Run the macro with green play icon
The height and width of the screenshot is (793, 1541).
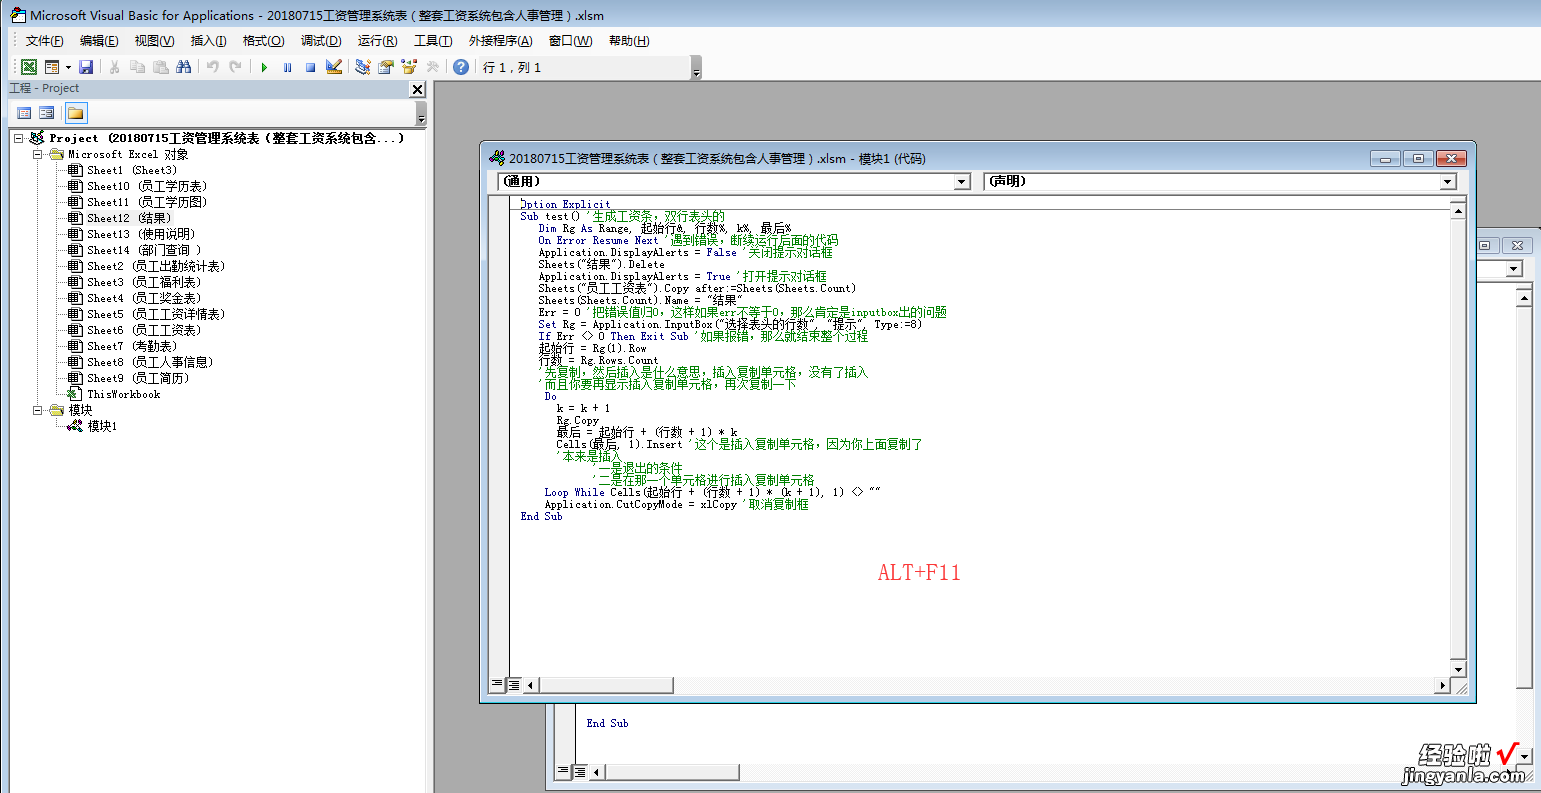click(x=264, y=67)
